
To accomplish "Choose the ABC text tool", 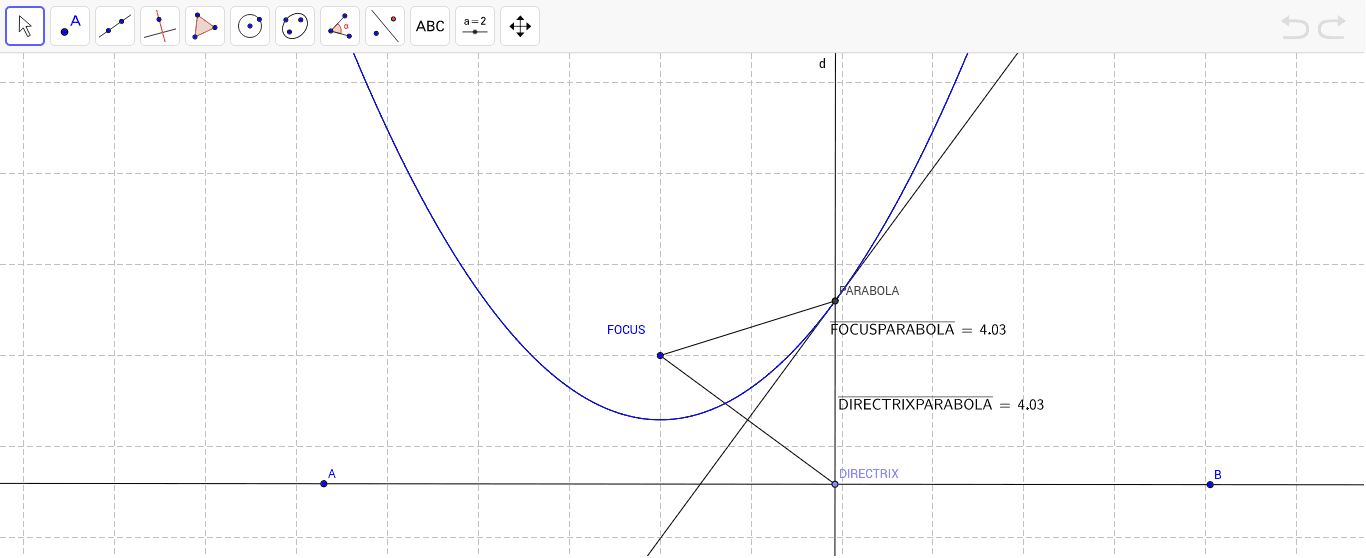I will coord(430,26).
